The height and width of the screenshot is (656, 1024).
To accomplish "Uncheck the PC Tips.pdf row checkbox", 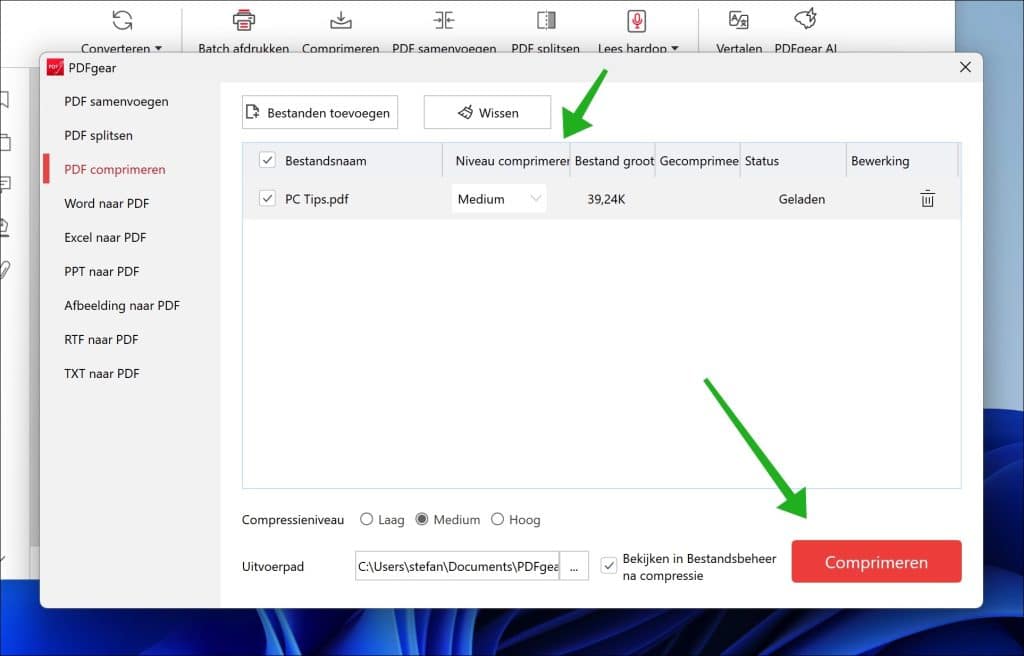I will coord(267,198).
